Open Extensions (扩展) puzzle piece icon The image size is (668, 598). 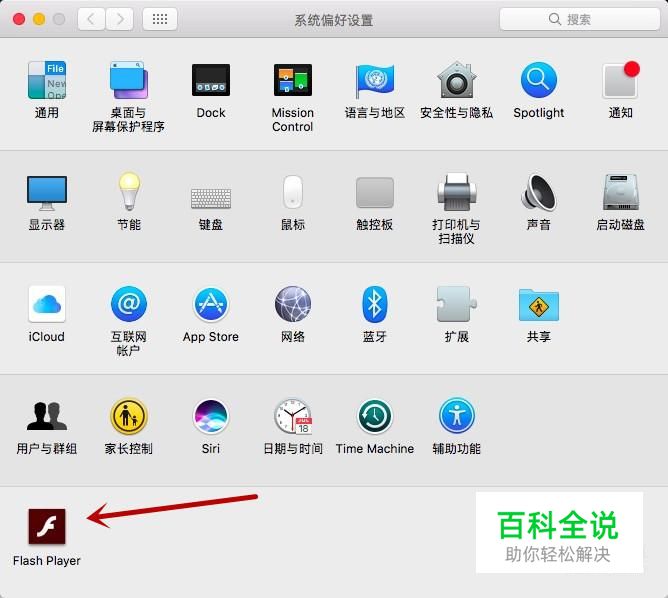click(x=457, y=304)
